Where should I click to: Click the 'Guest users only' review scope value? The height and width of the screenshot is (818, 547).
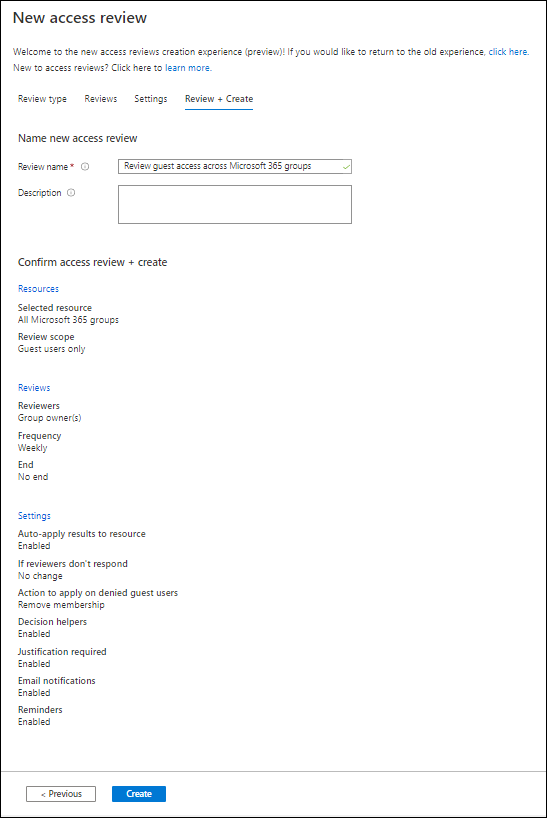tap(52, 349)
